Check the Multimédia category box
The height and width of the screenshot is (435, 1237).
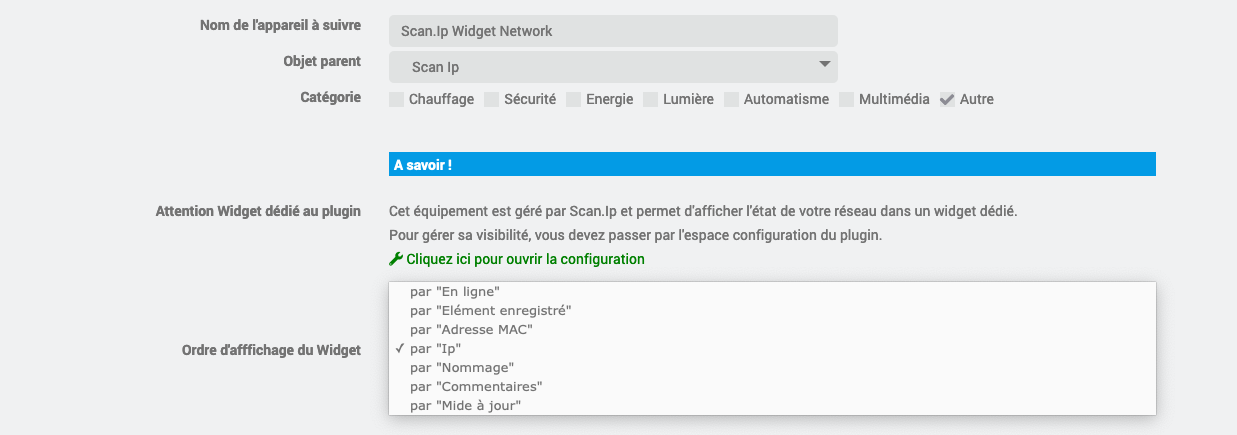847,99
